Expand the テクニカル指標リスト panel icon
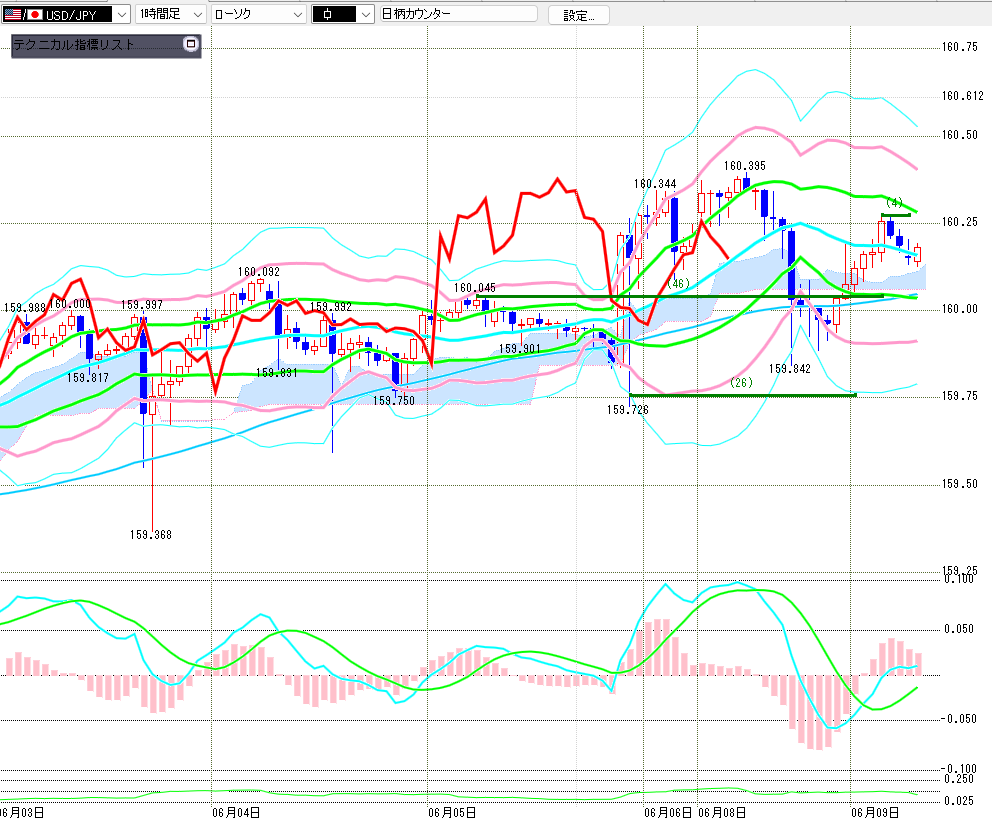992x820 pixels. [x=190, y=44]
